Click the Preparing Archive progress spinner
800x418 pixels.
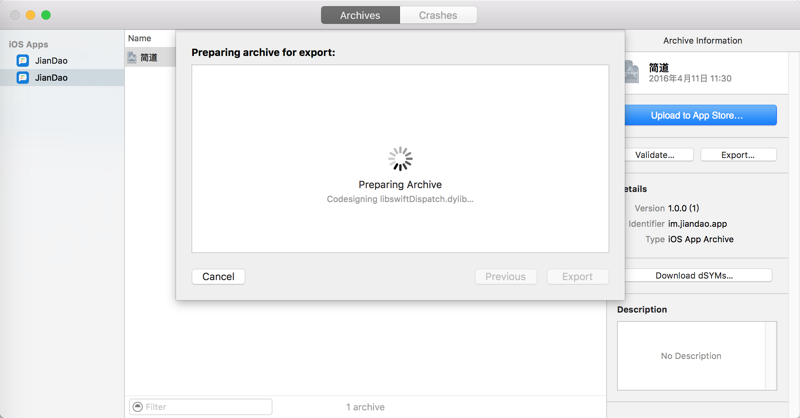[x=400, y=159]
